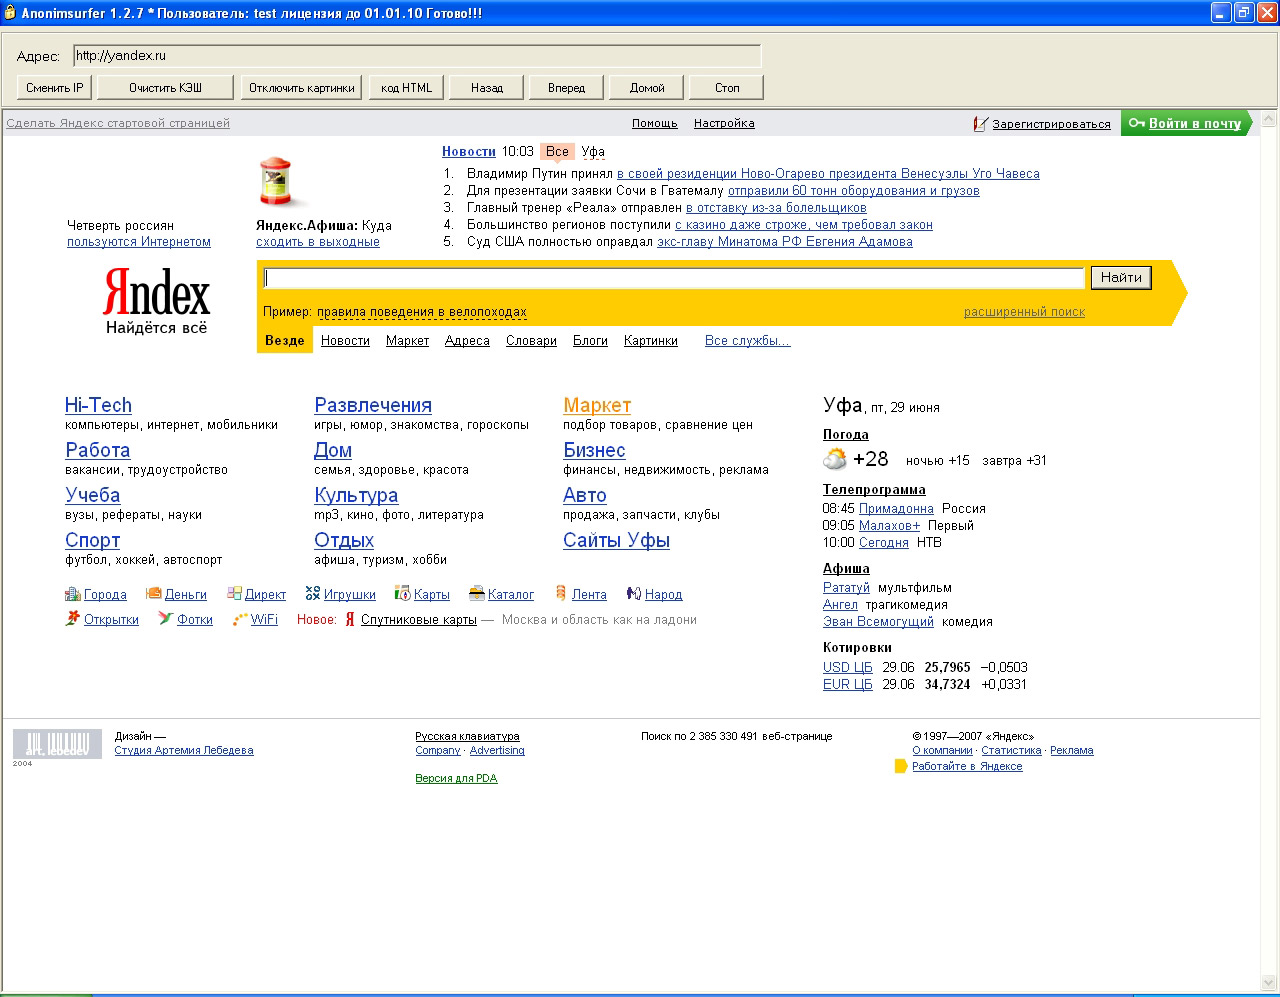The image size is (1280, 997).
Task: Select the Все news filter tab
Action: [557, 152]
